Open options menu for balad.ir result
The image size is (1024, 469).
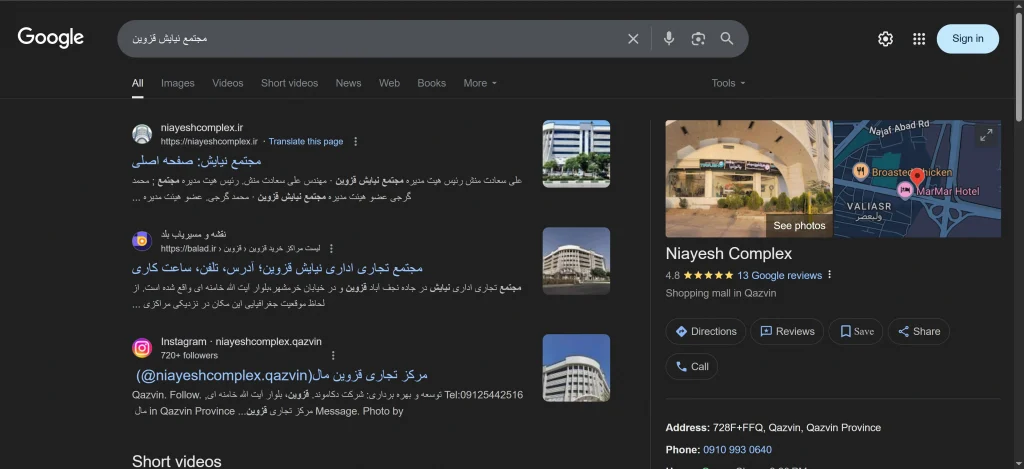point(331,249)
